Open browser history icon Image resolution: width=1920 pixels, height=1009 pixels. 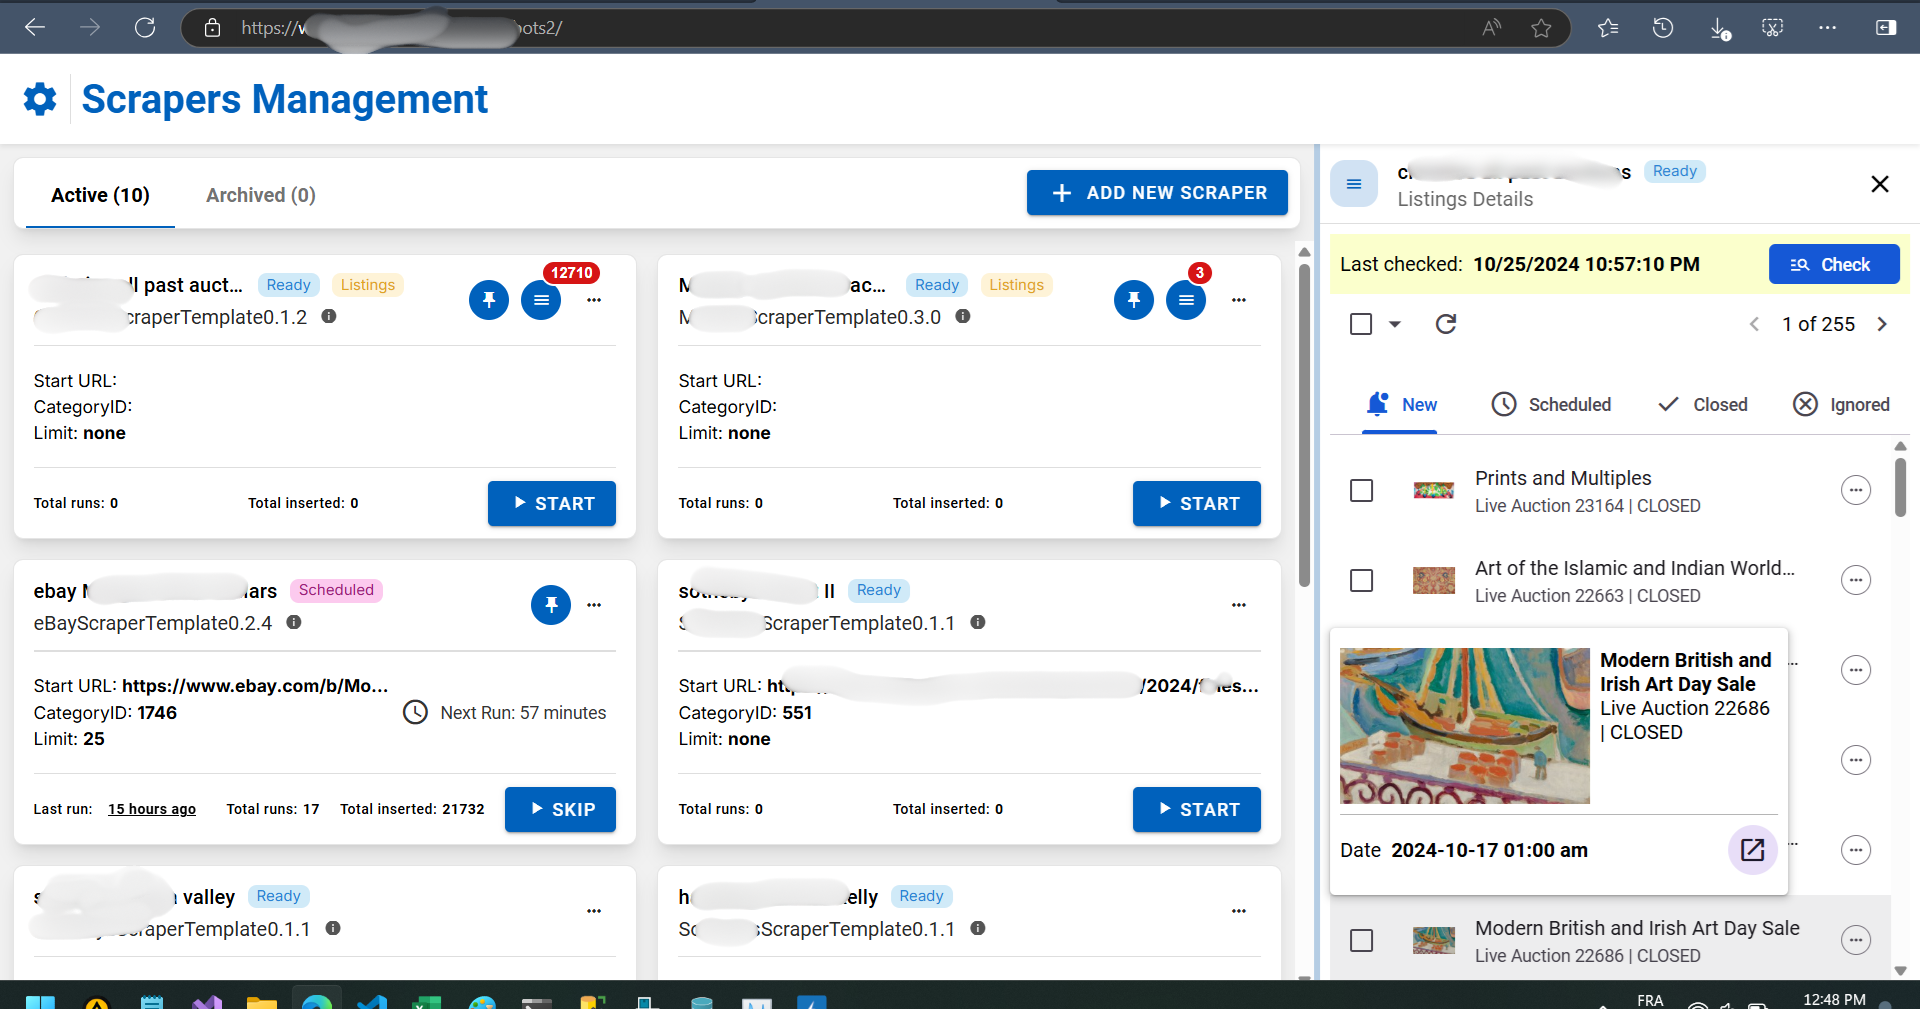[1663, 28]
